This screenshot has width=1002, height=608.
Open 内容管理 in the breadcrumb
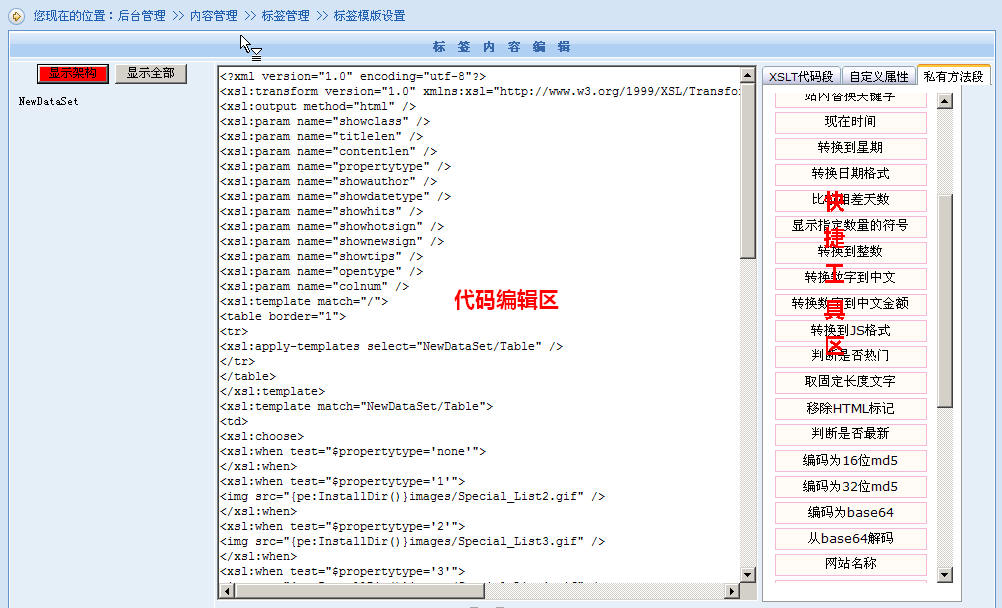(x=213, y=16)
